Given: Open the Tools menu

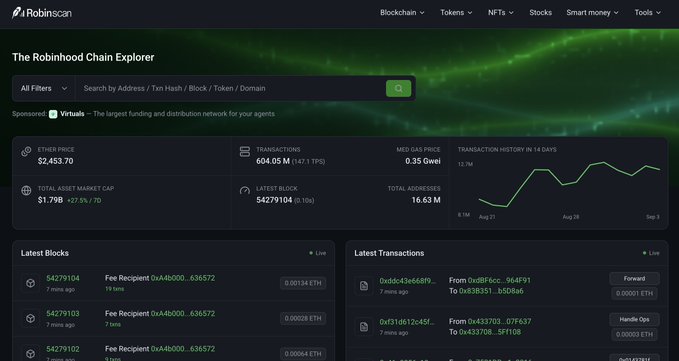Looking at the screenshot, I should (648, 13).
